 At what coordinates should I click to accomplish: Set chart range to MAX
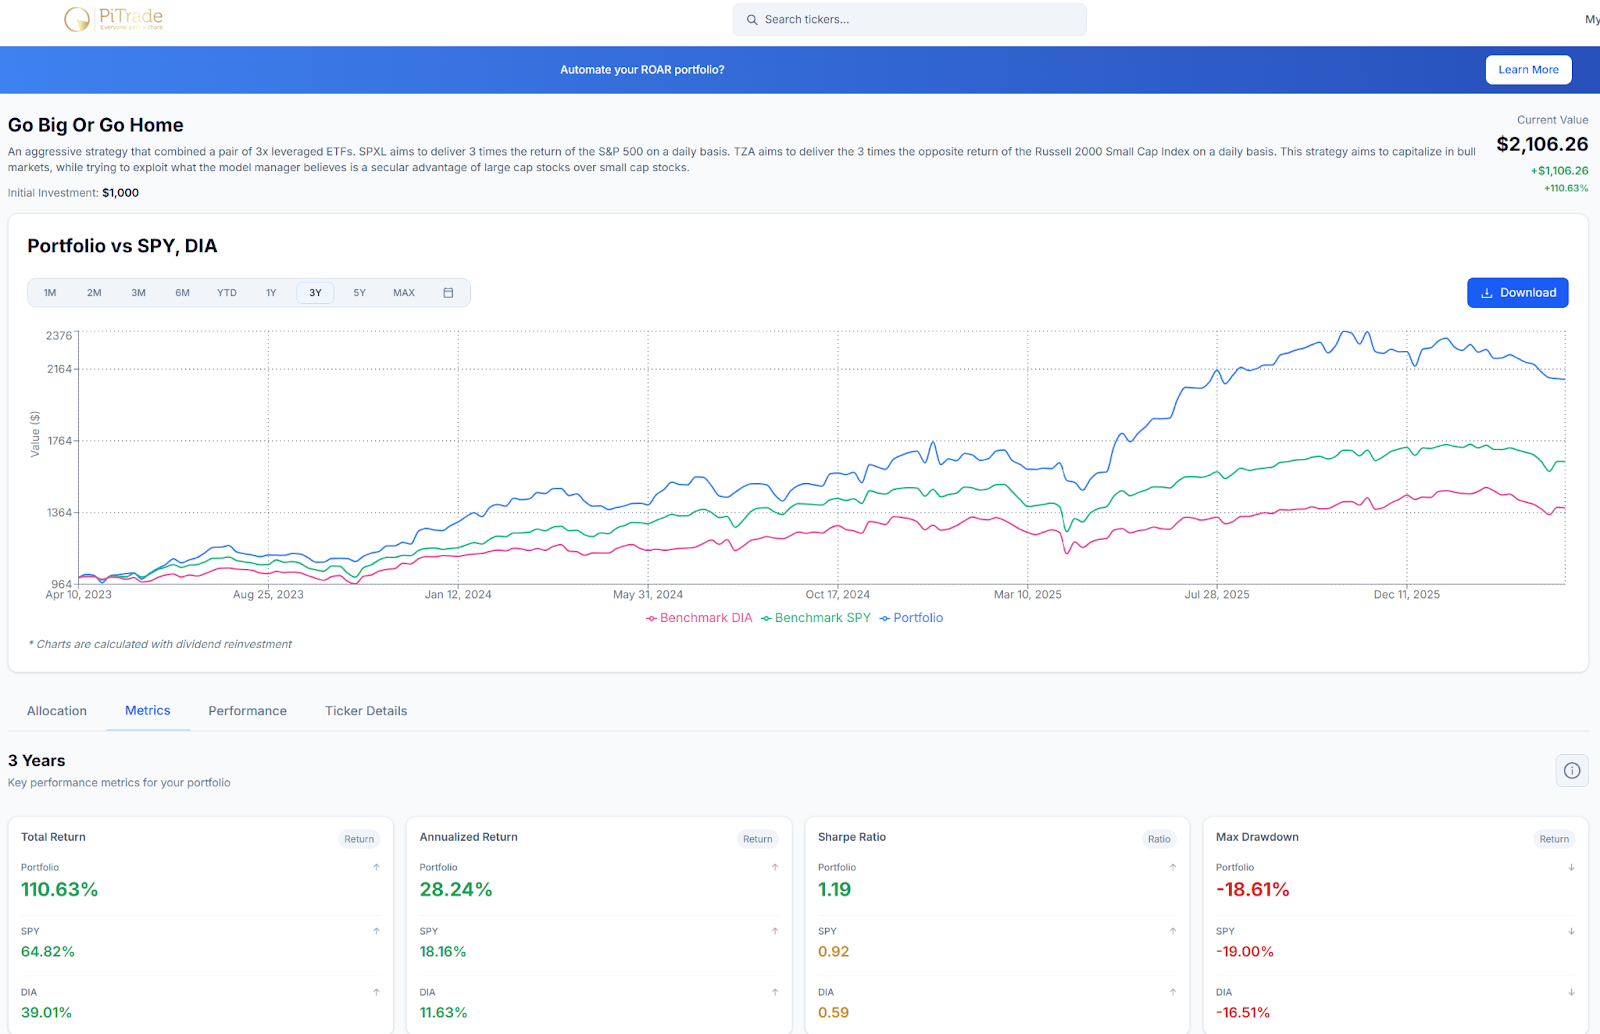coord(404,293)
